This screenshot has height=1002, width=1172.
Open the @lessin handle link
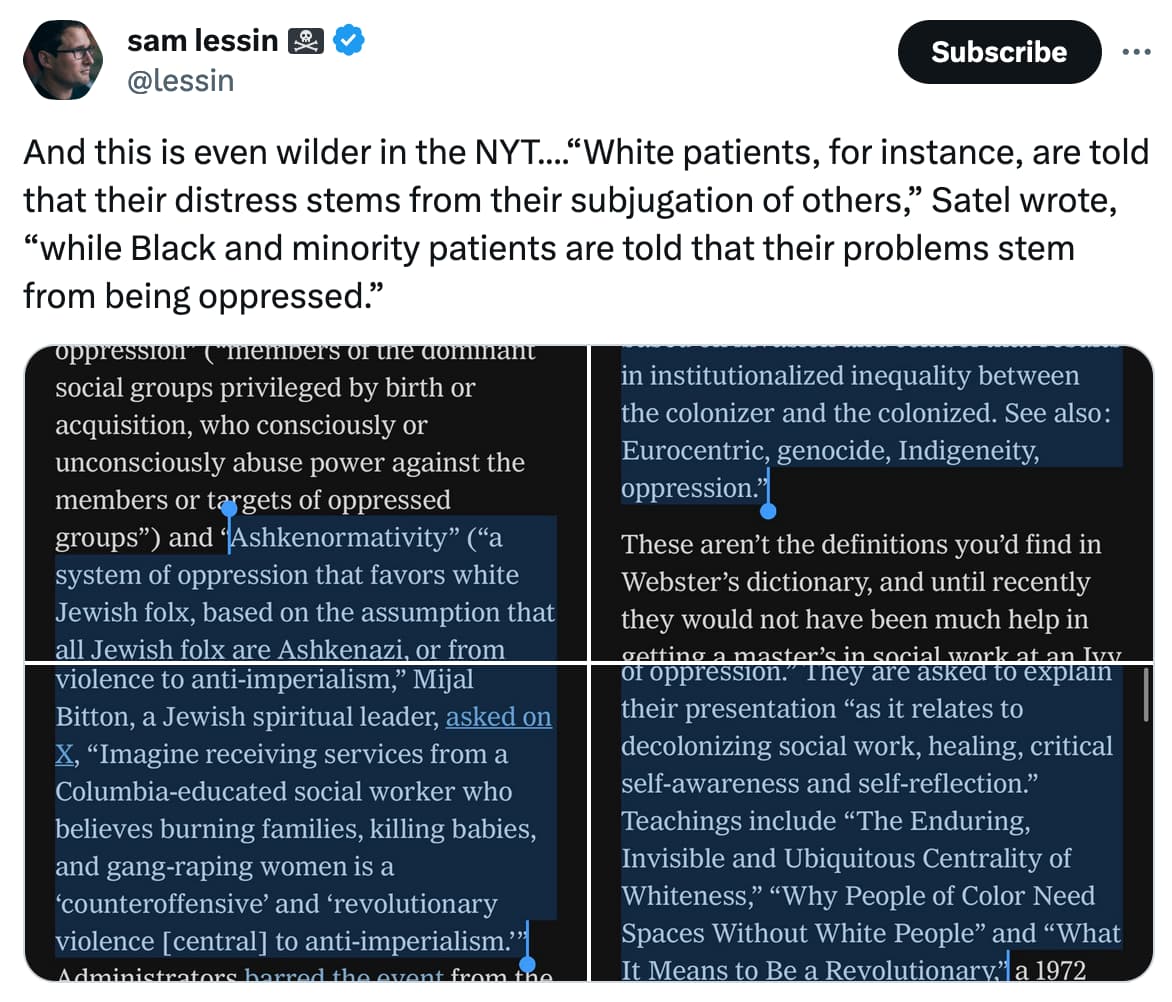181,81
